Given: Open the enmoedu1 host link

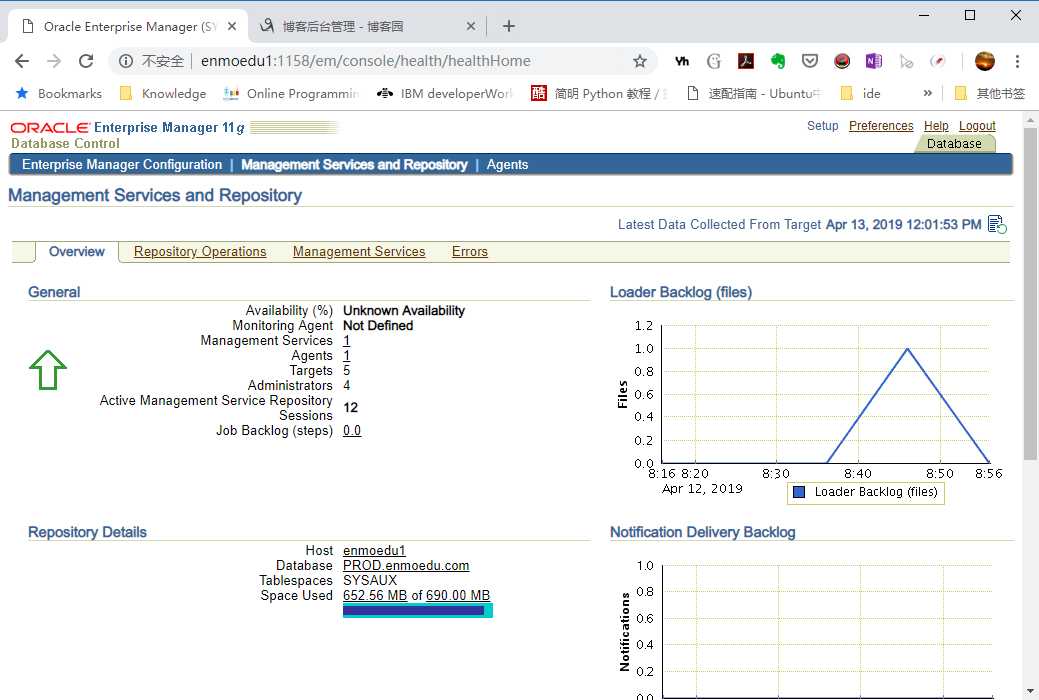Looking at the screenshot, I should (374, 551).
